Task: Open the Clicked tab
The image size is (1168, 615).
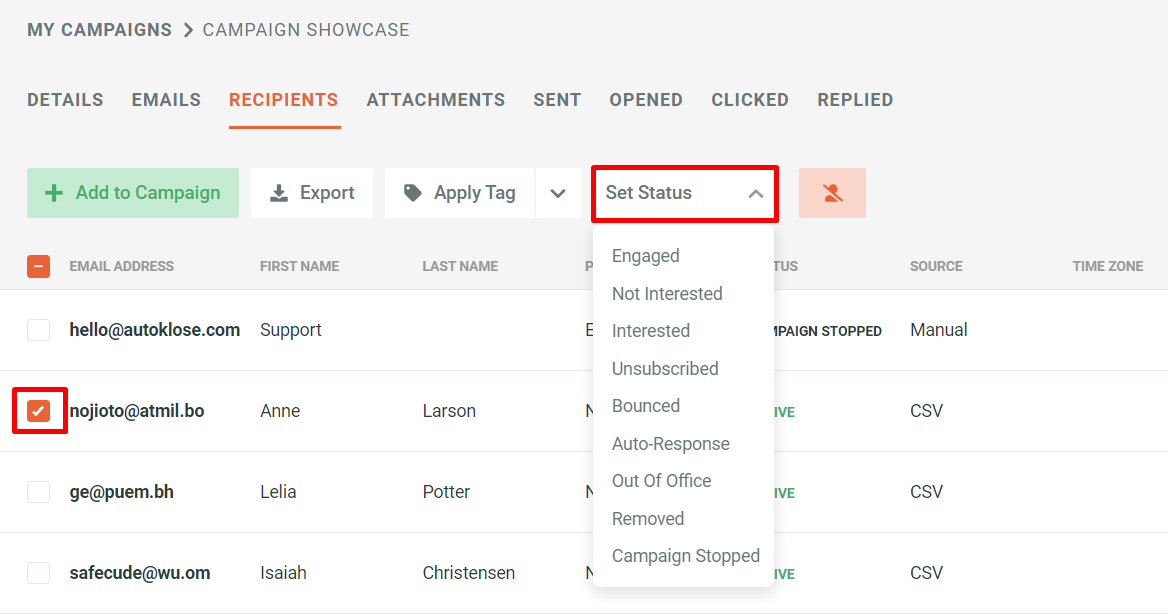Action: (750, 100)
